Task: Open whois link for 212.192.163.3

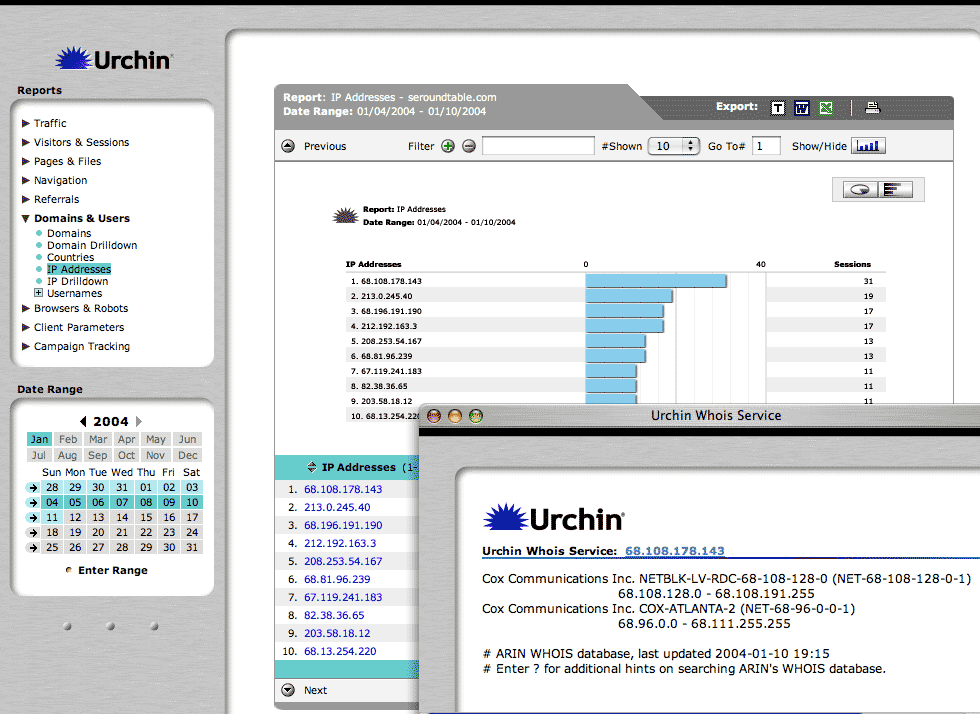Action: [340, 543]
